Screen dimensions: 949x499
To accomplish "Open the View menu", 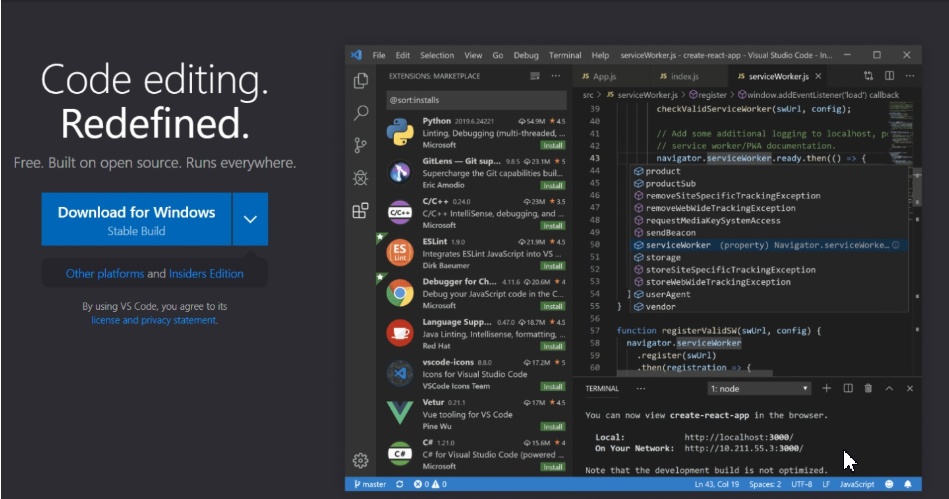I will tap(473, 55).
